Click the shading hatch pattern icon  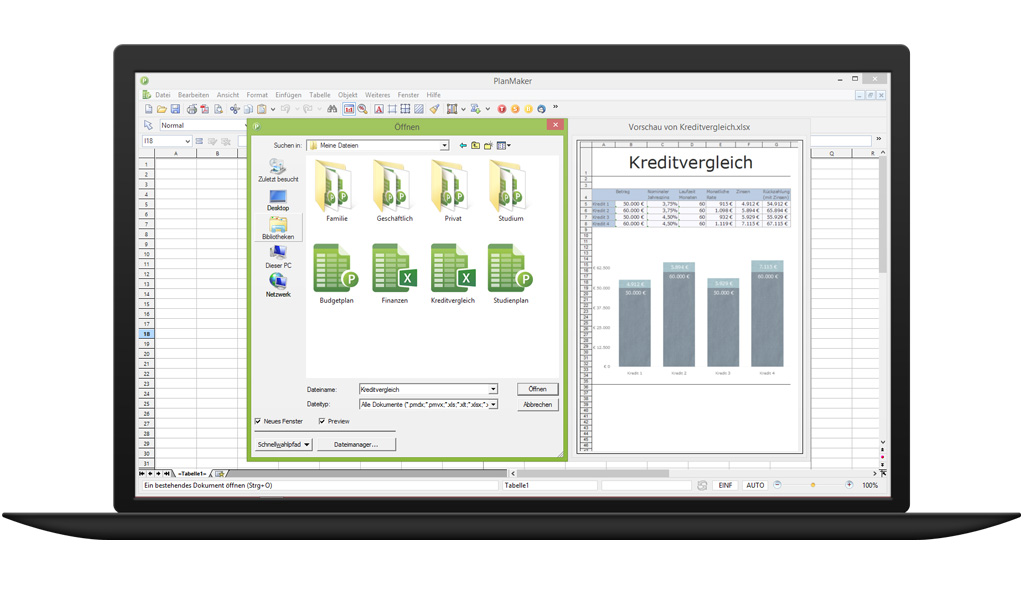point(419,109)
